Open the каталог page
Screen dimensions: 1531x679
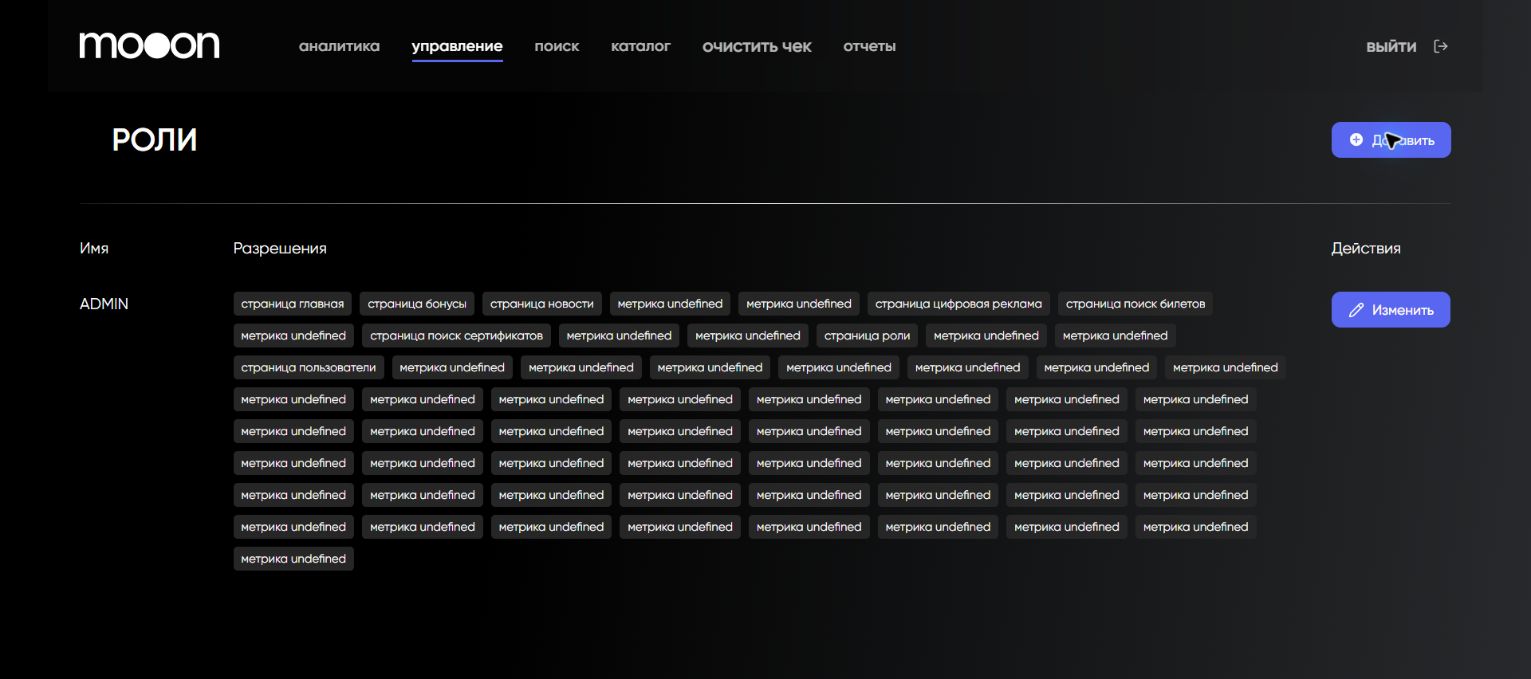click(x=641, y=46)
